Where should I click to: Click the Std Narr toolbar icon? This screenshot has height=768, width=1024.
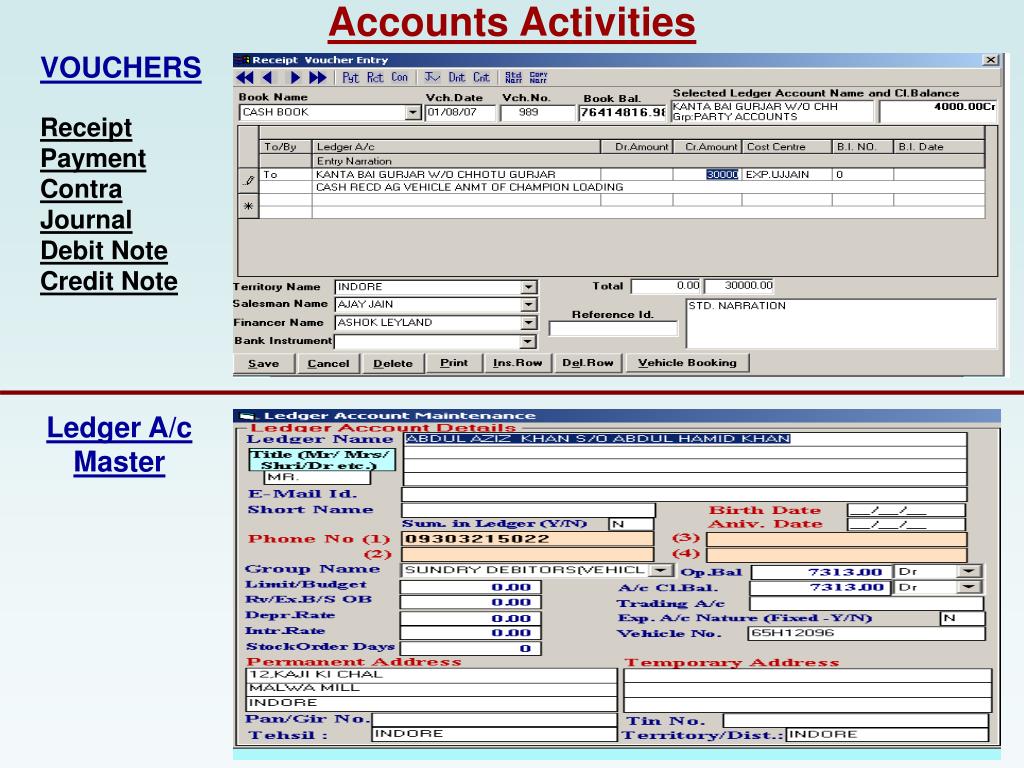pyautogui.click(x=513, y=78)
